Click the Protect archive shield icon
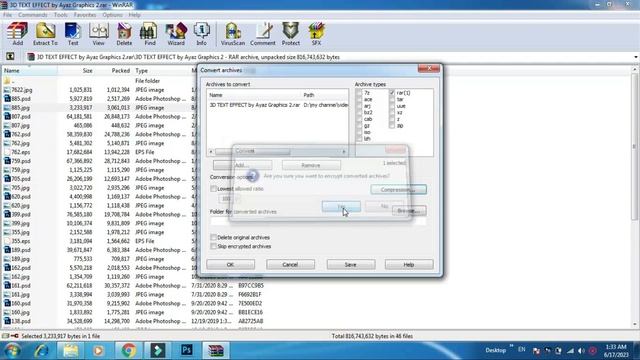Viewport: 640px width, 360px height. 291,34
